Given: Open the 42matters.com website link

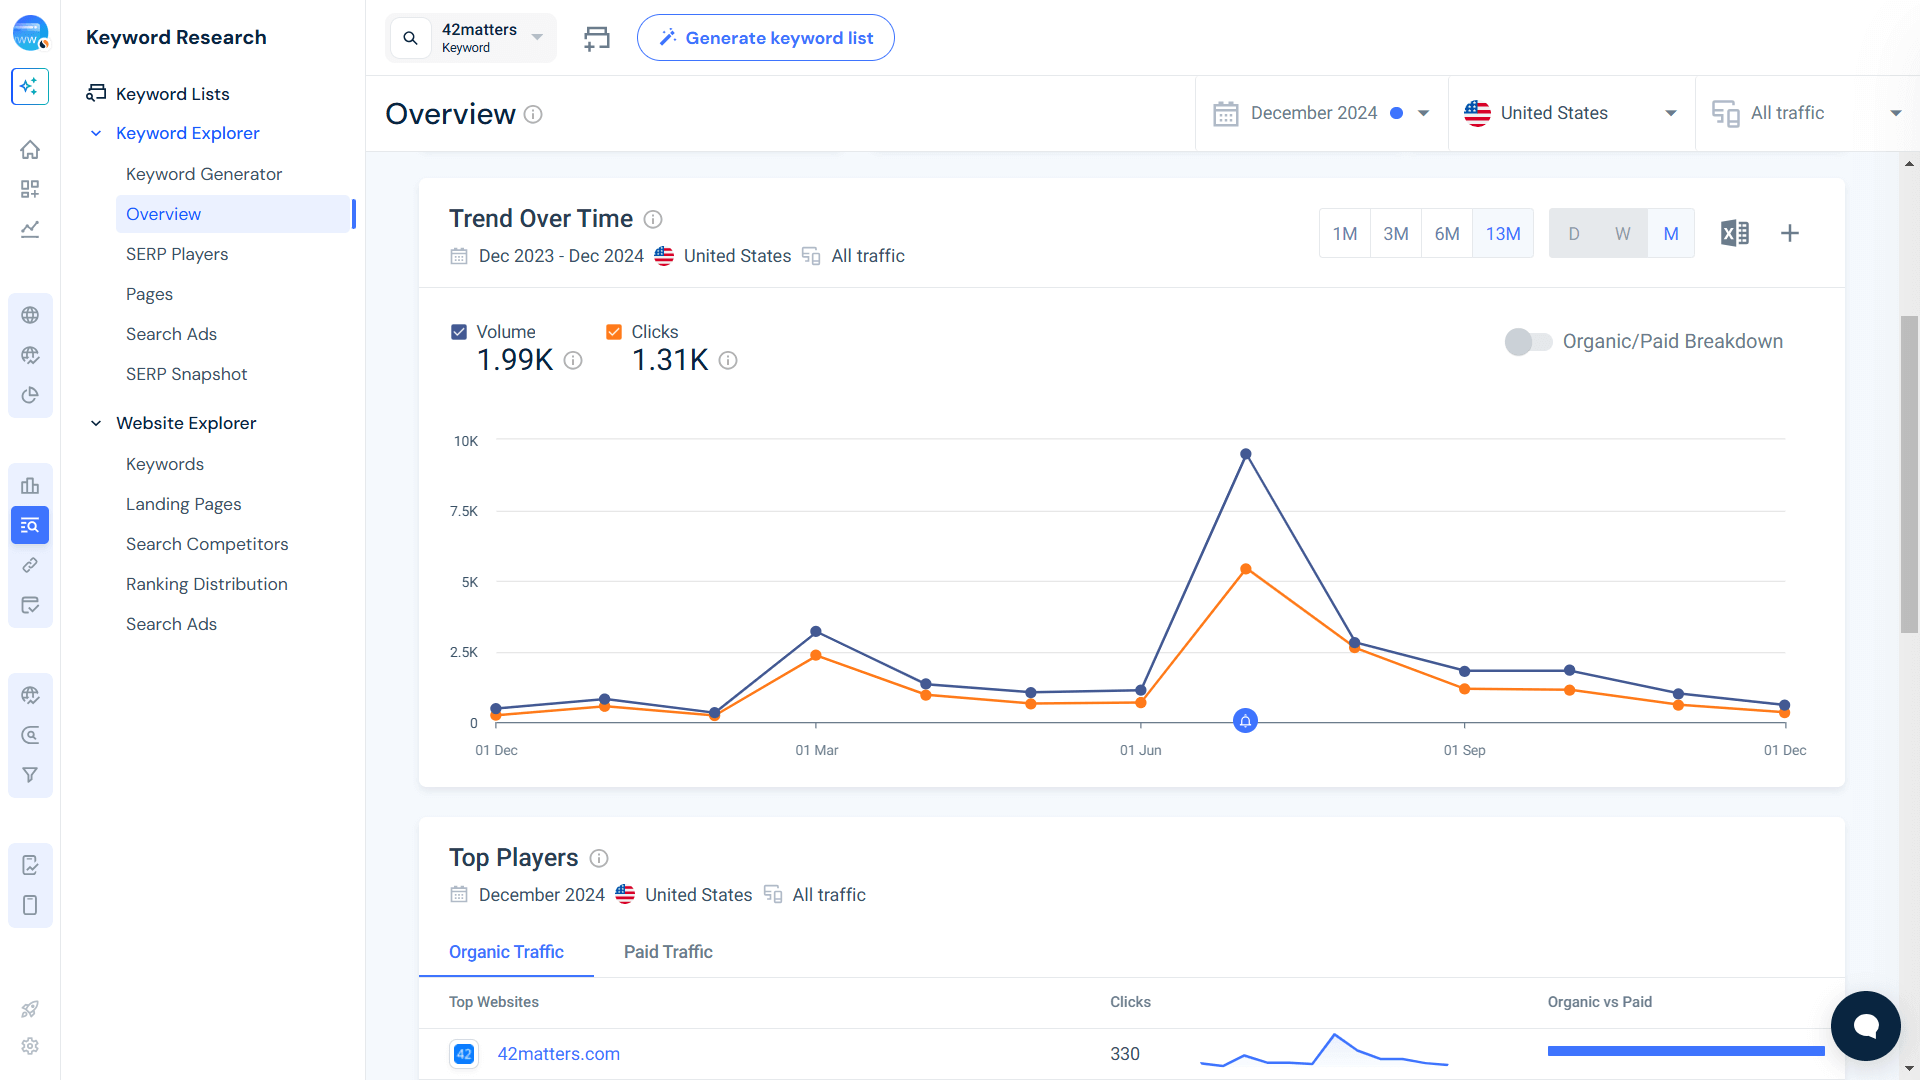Looking at the screenshot, I should (558, 1053).
